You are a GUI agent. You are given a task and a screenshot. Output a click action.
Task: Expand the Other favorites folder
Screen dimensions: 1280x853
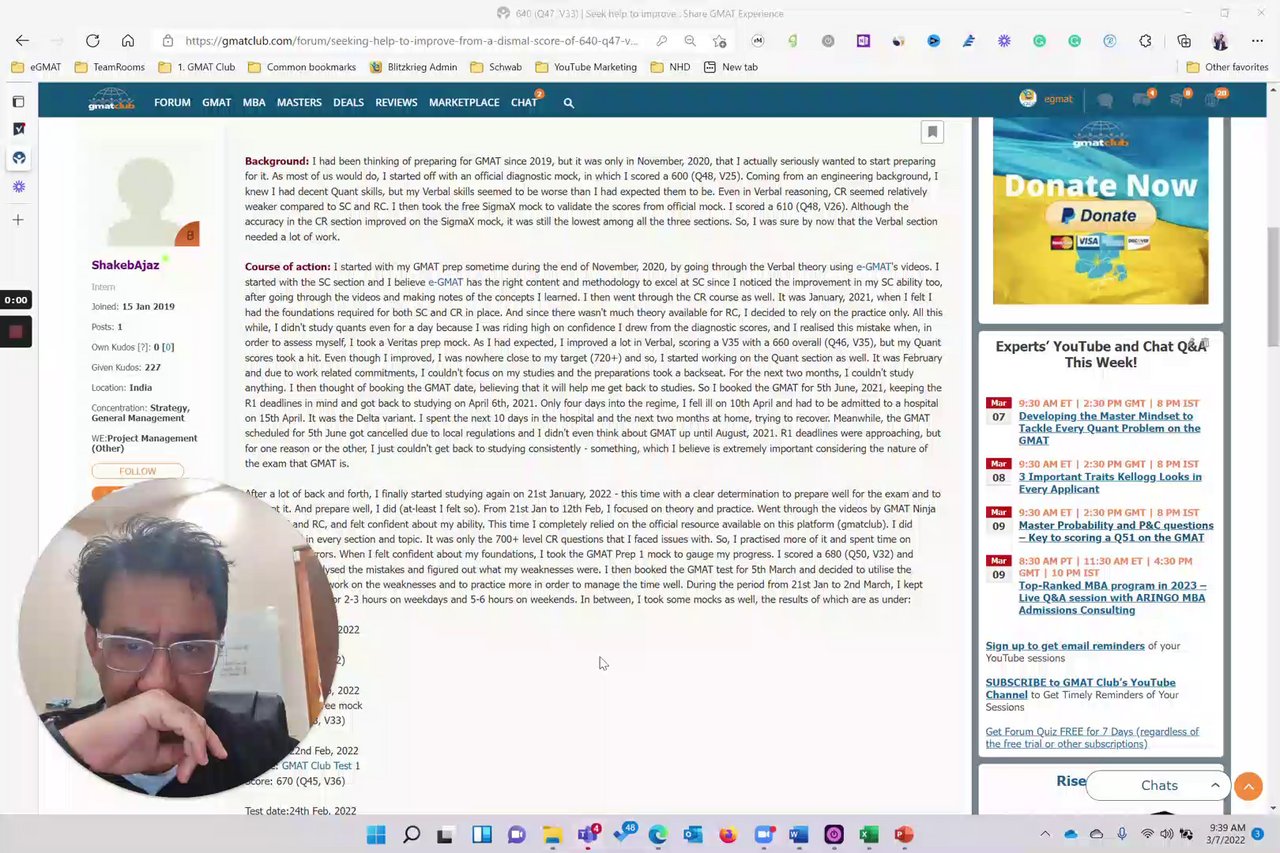(x=1227, y=67)
